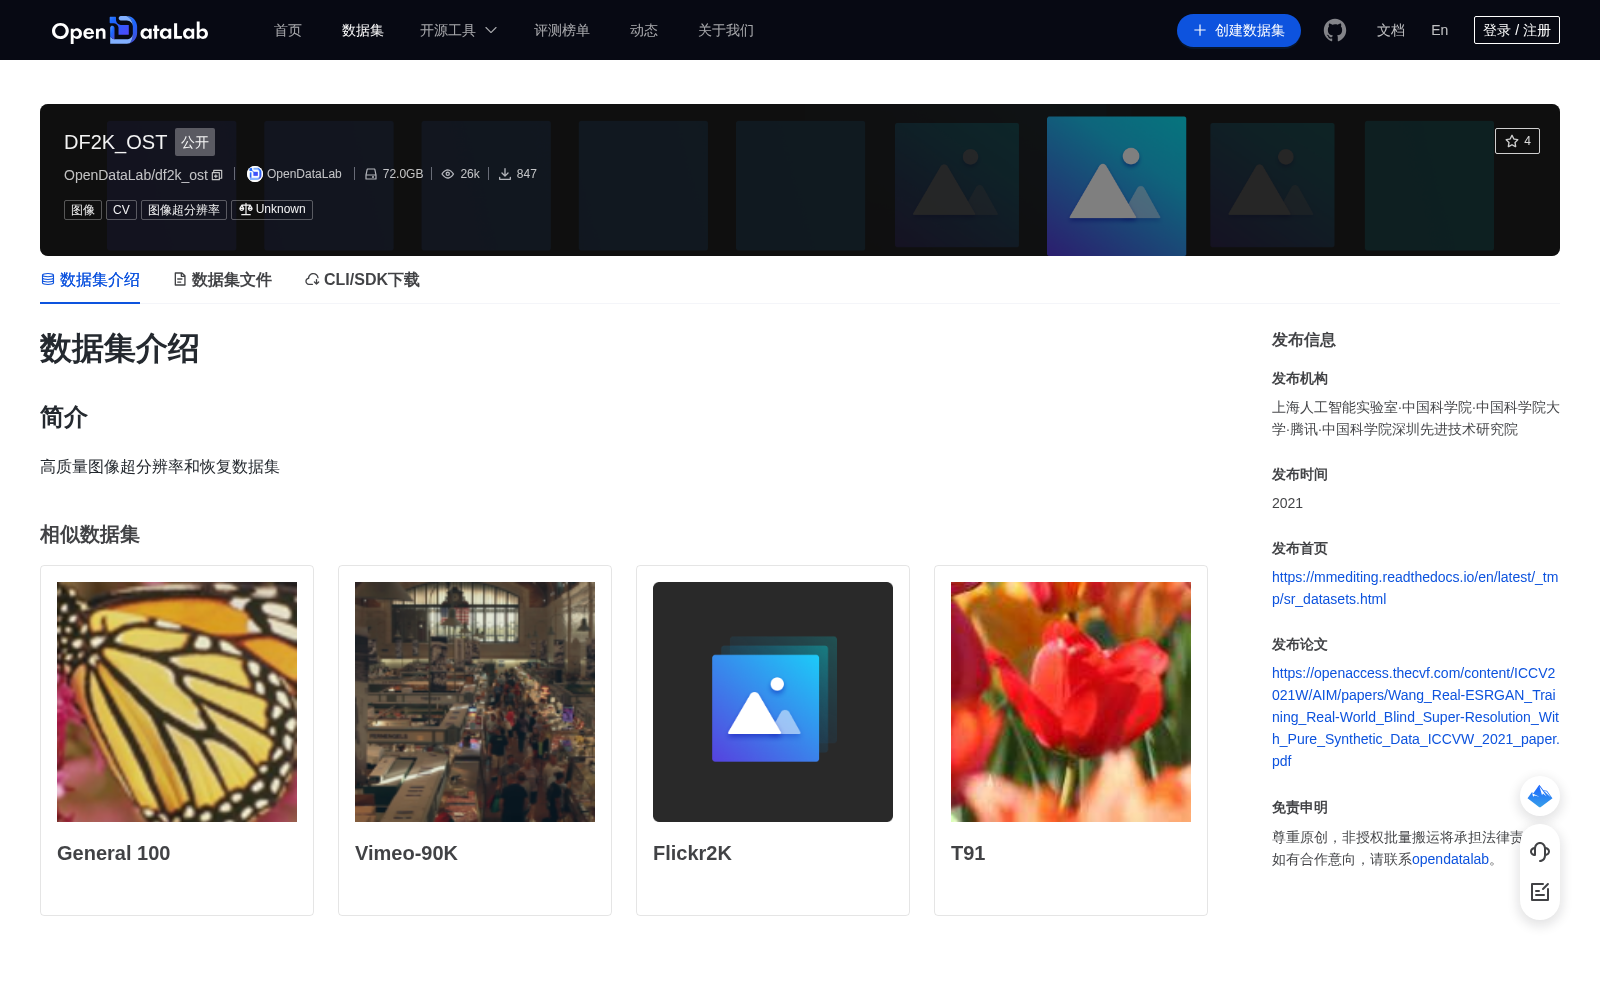Open the T91 tulip thumbnail
The height and width of the screenshot is (1000, 1600).
(x=1071, y=702)
